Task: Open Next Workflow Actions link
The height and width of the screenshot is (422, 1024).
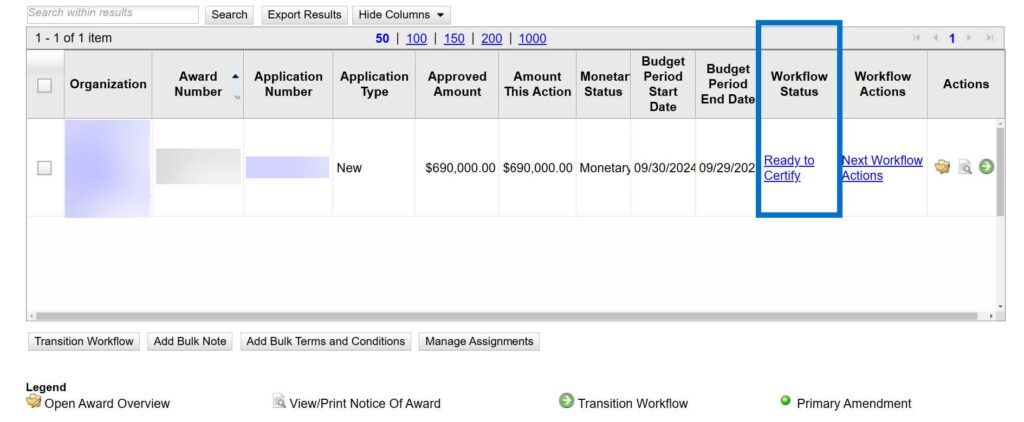Action: pyautogui.click(x=881, y=168)
